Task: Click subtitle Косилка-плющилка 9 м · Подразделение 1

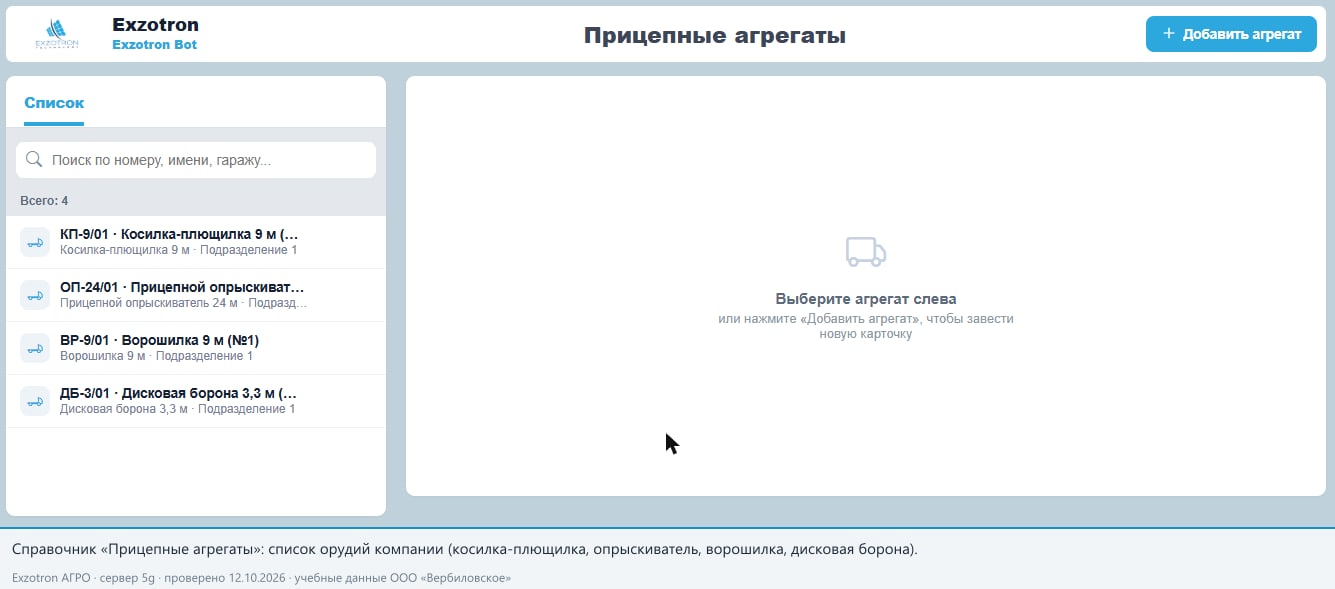Action: click(x=179, y=250)
